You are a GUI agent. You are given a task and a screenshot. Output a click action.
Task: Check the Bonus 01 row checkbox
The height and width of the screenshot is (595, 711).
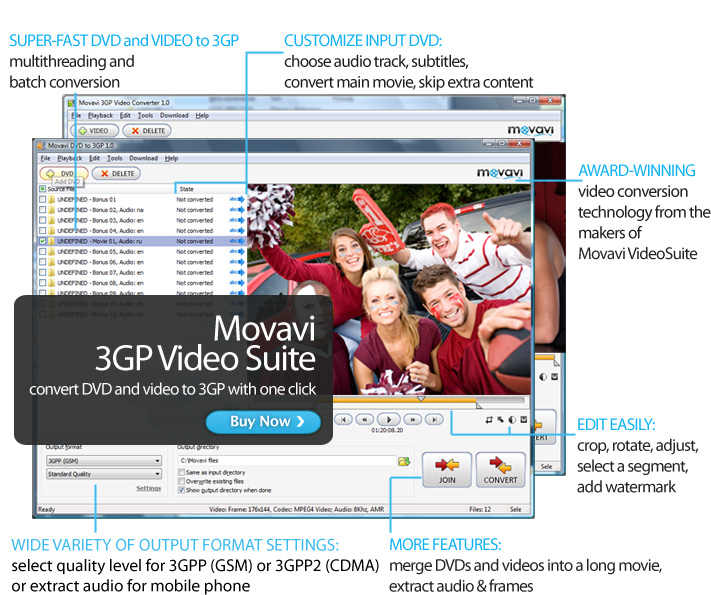43,200
